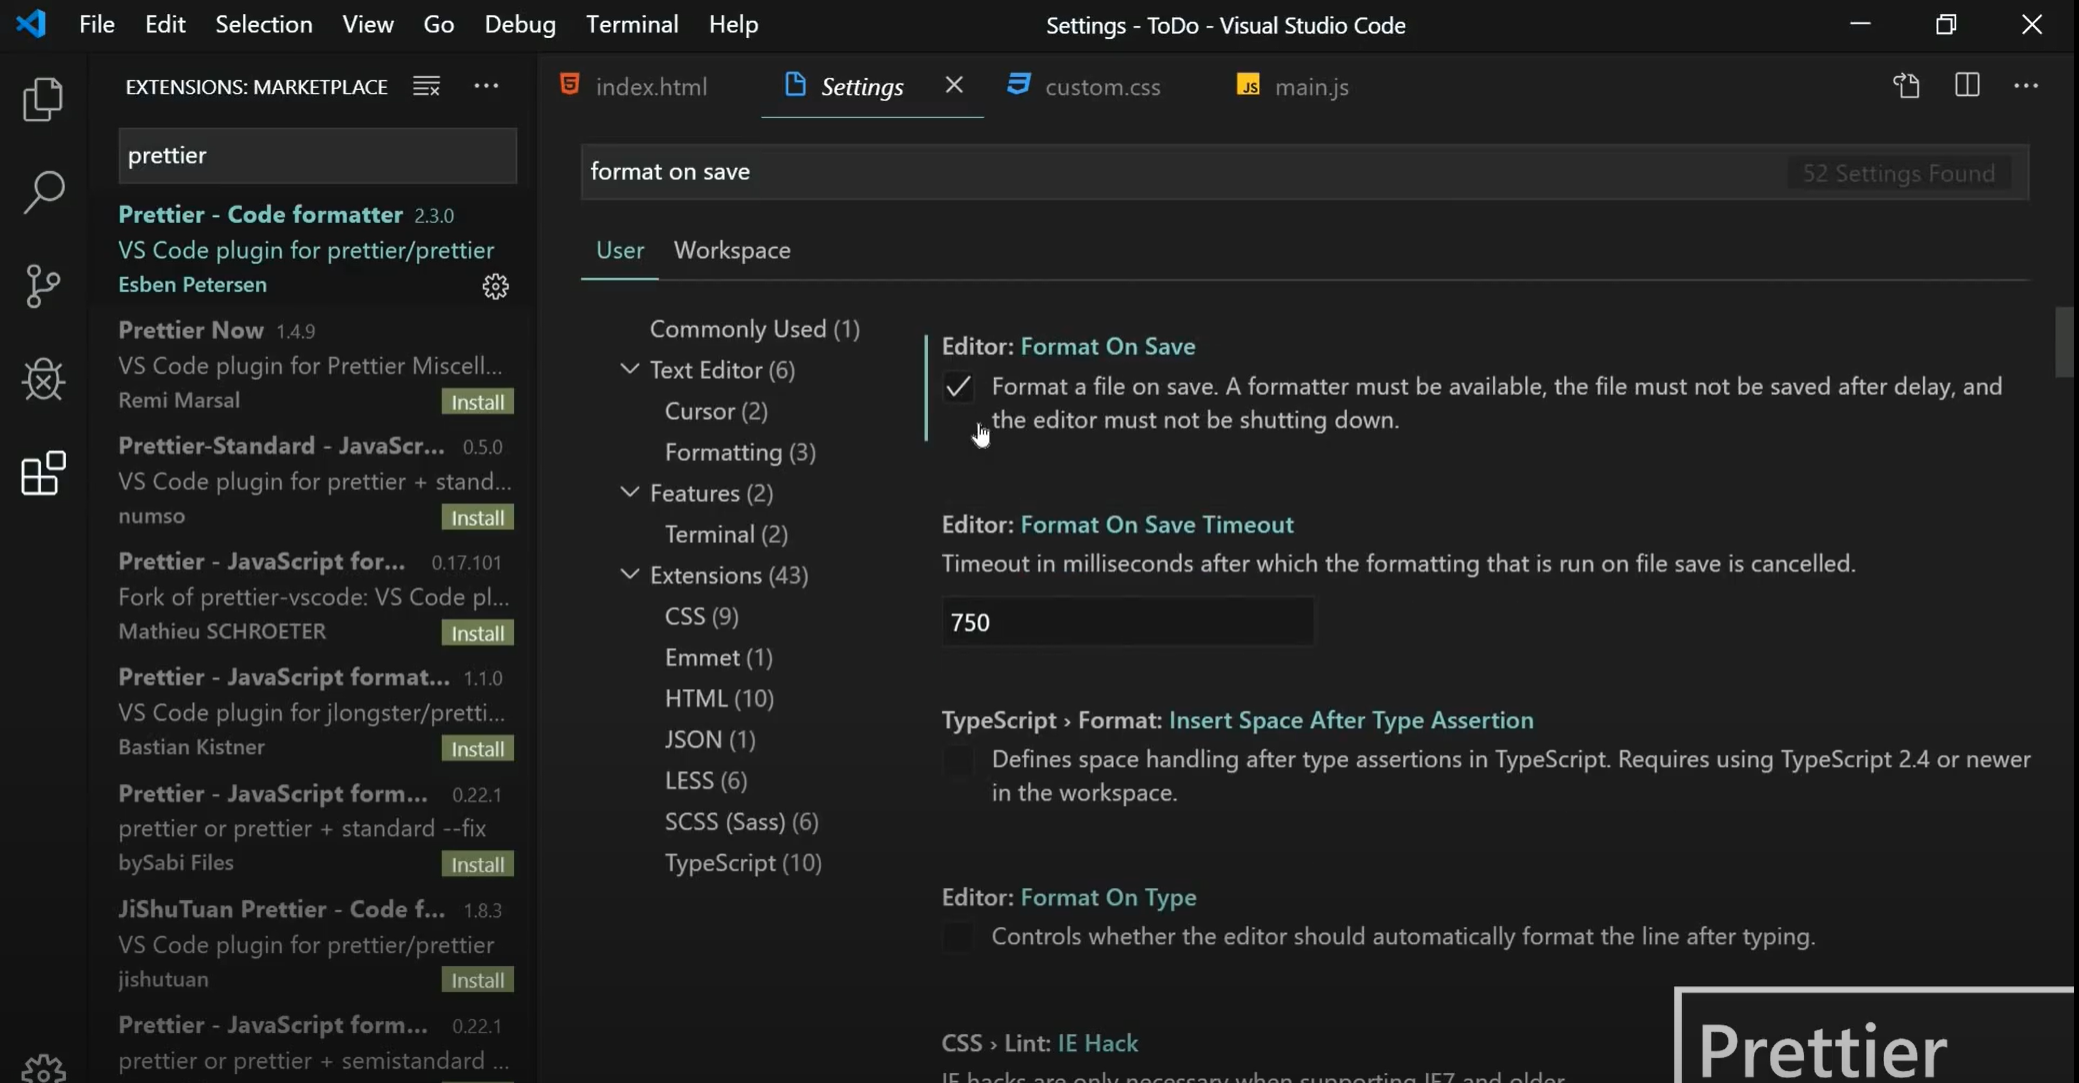This screenshot has width=2079, height=1083.
Task: Collapse the Text Editor settings group
Action: pyautogui.click(x=629, y=370)
